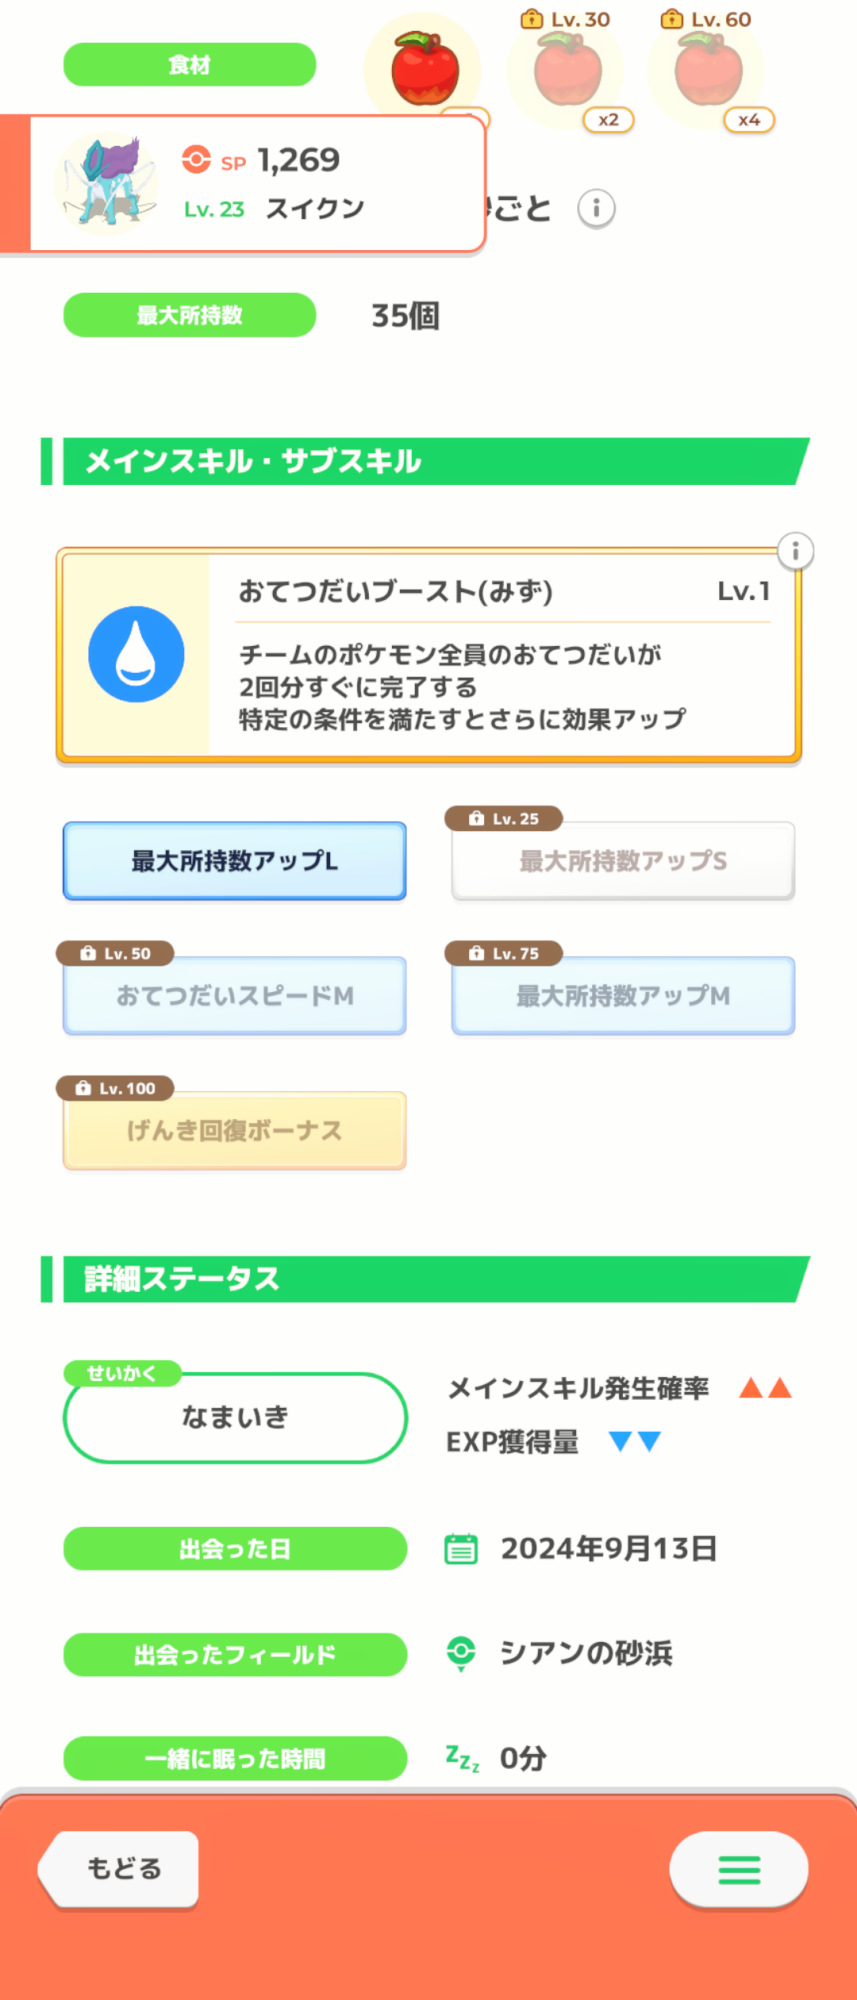Tap the water drop skill icon
857x2000 pixels.
[136, 654]
